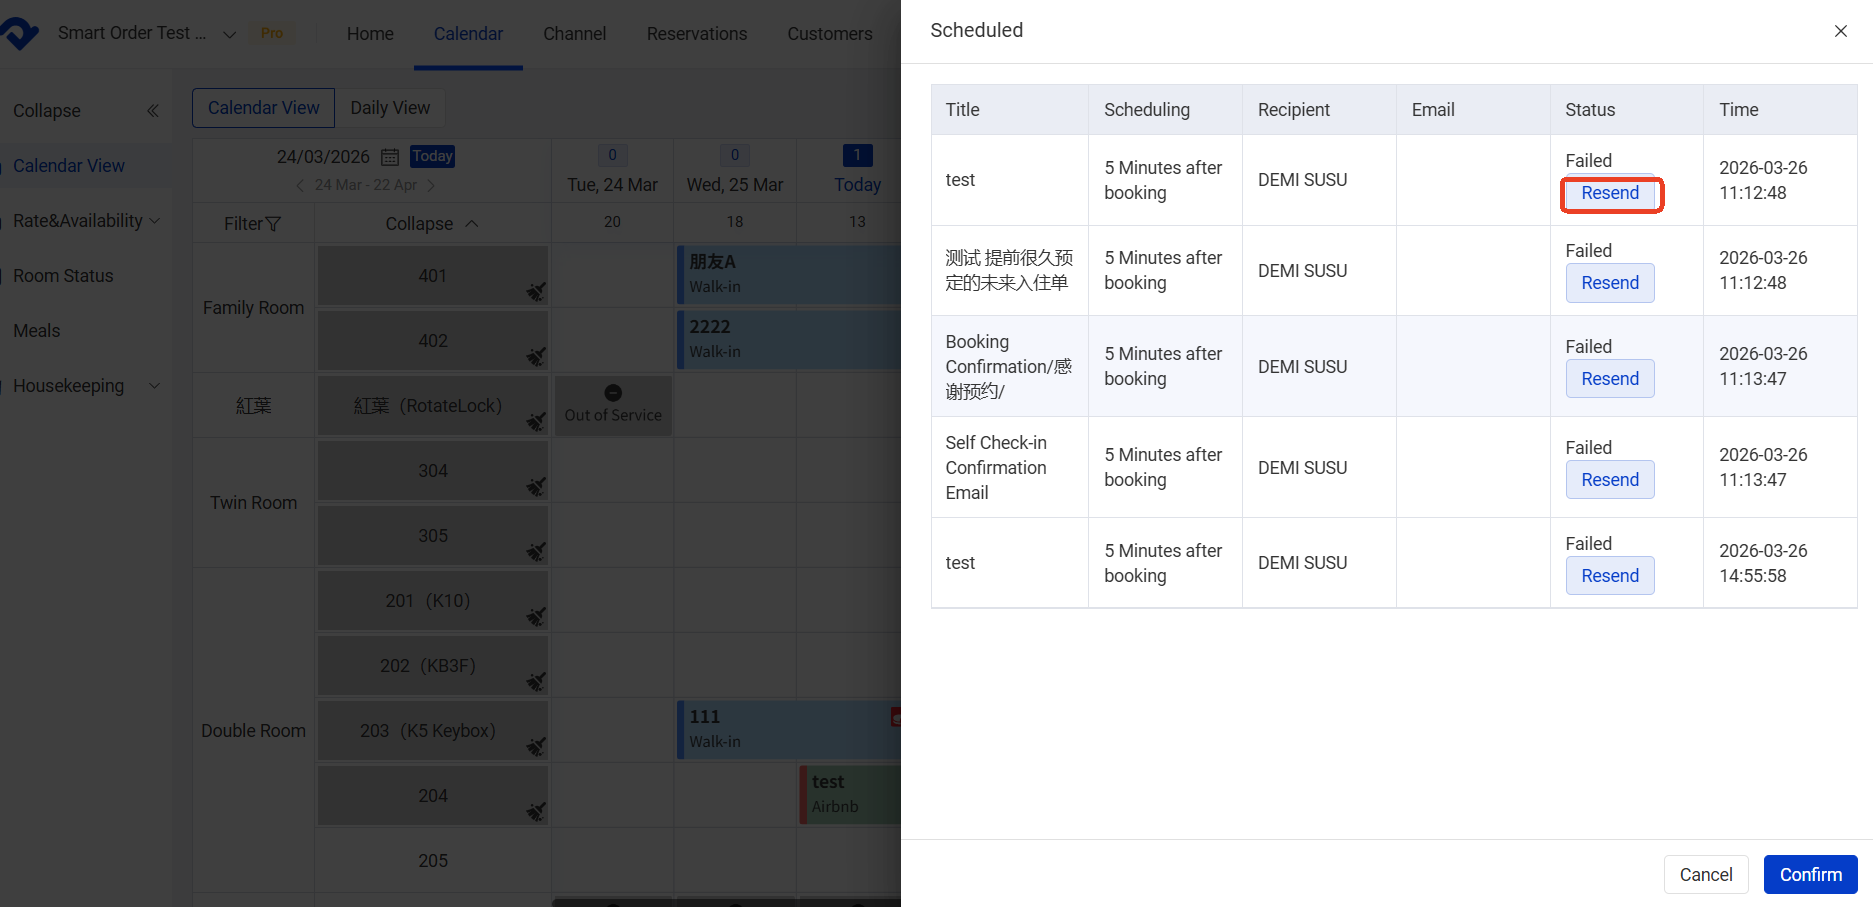Expand the Housekeeping sidebar menu
This screenshot has height=907, width=1873.
point(155,386)
